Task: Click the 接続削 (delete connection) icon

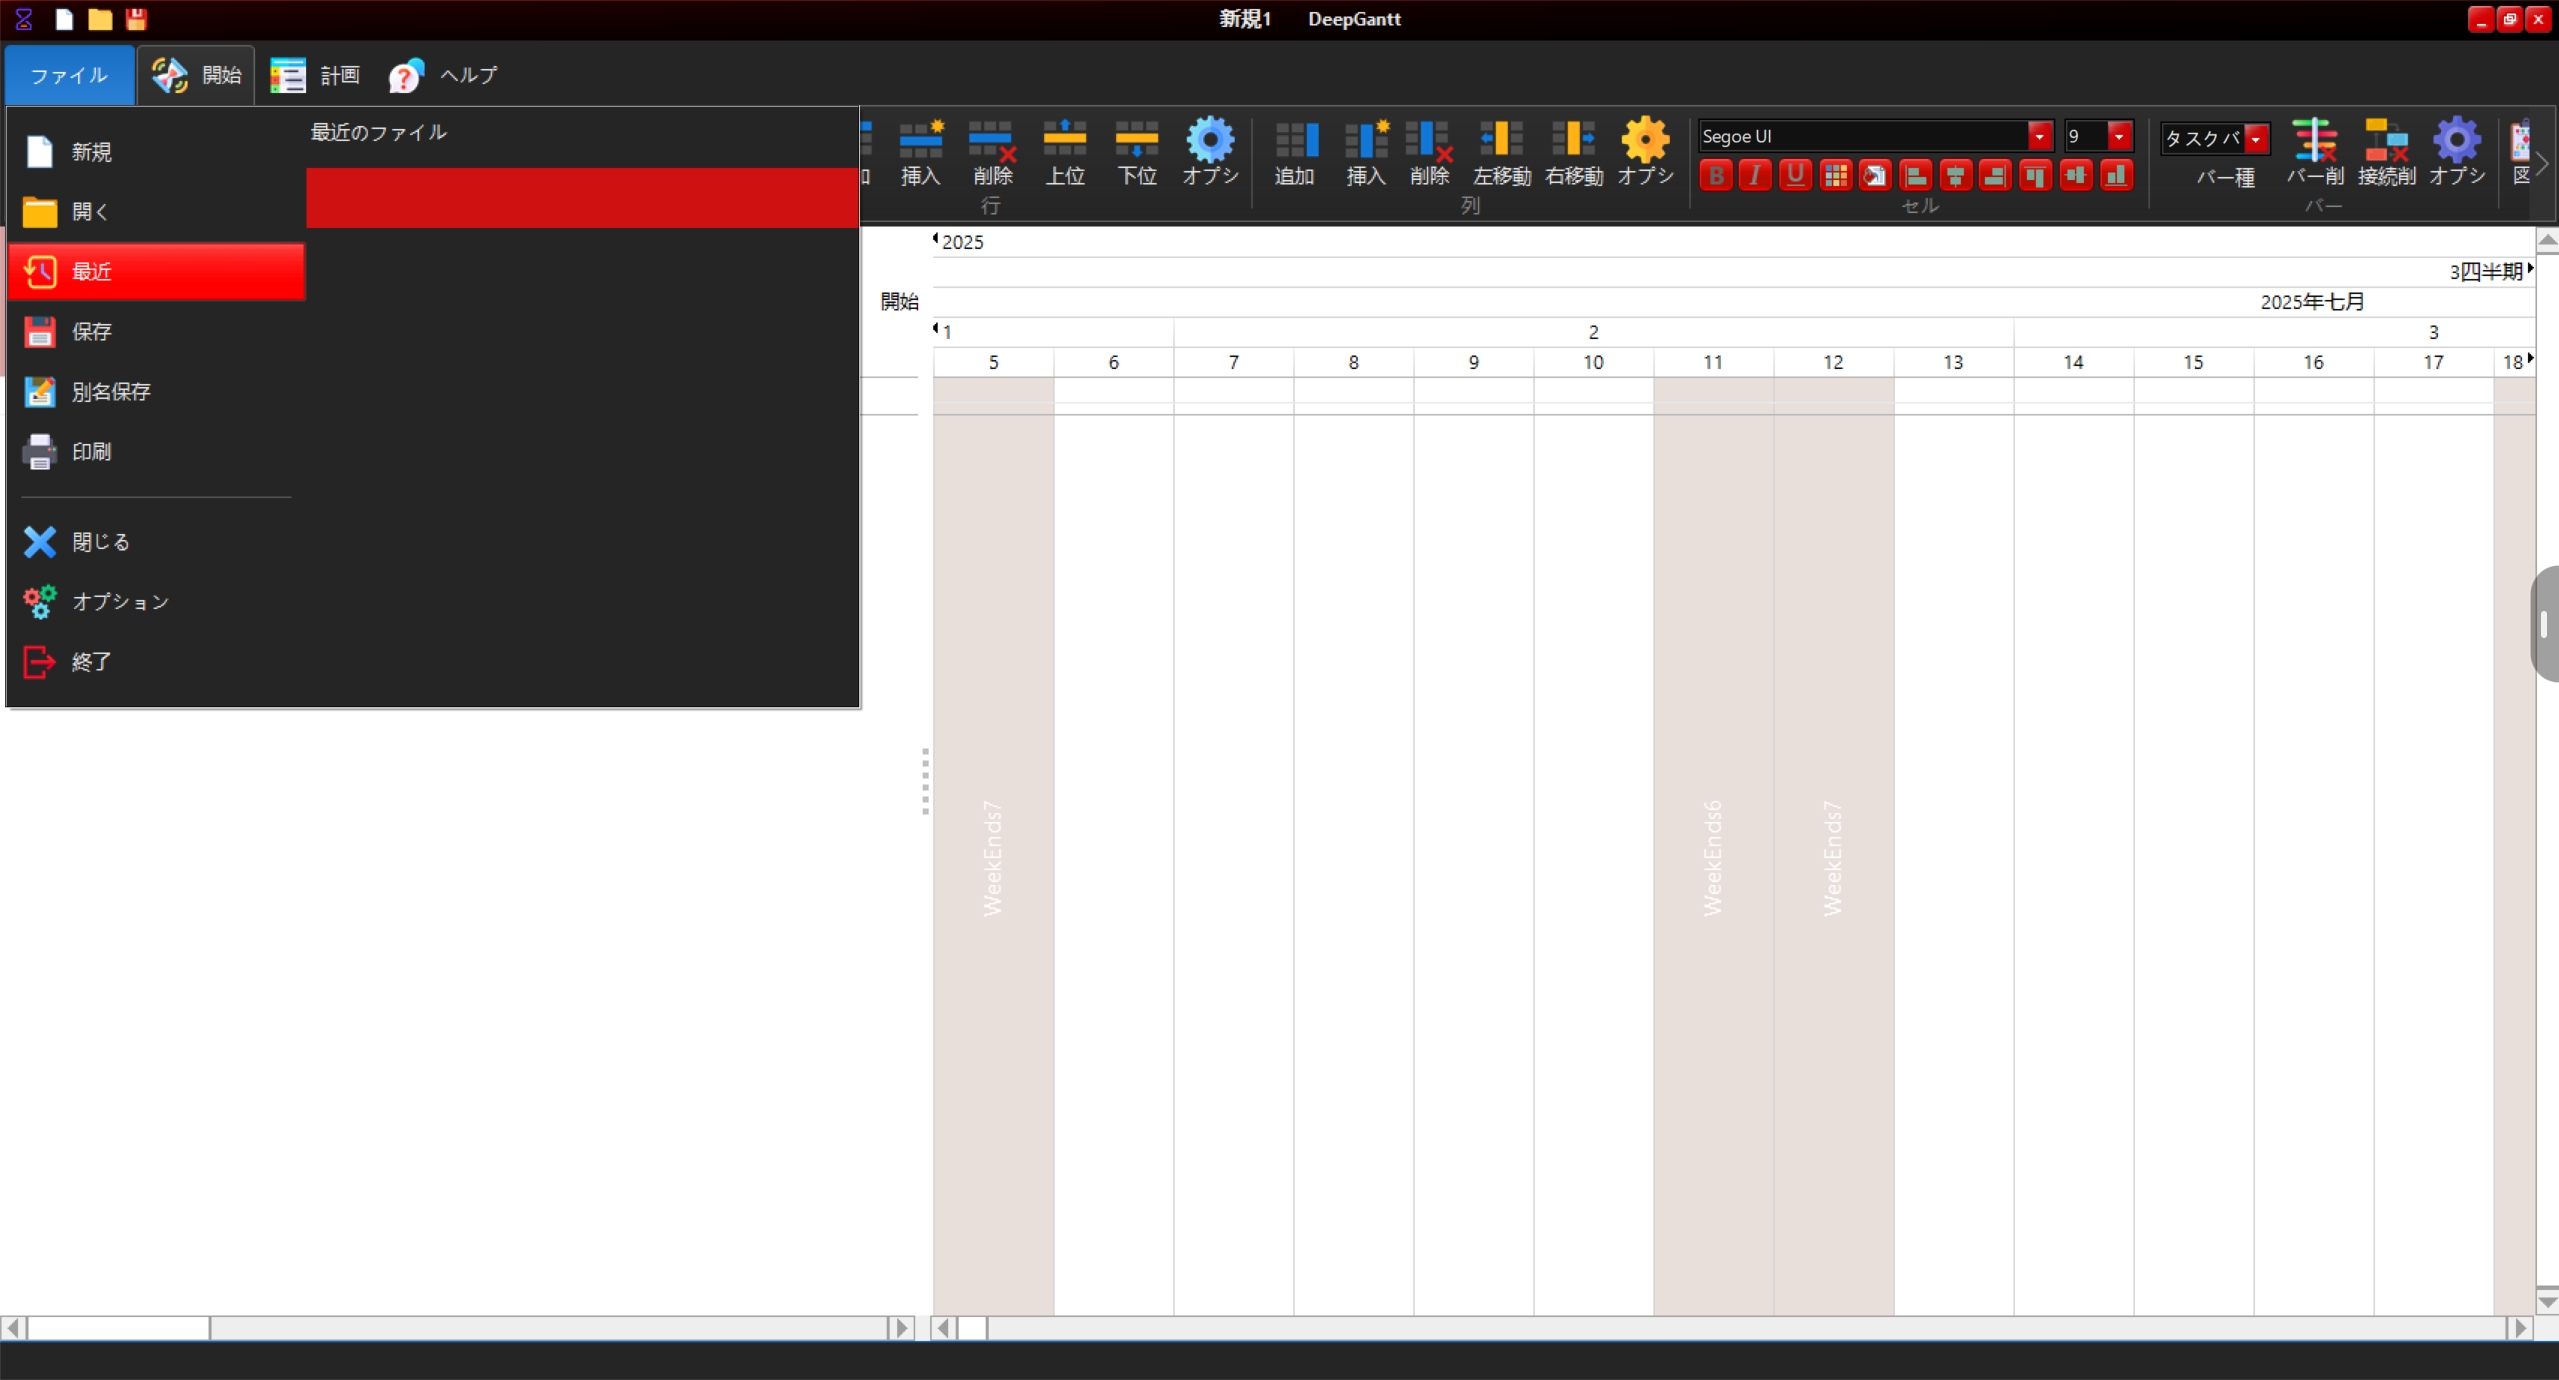Action: [x=2386, y=151]
